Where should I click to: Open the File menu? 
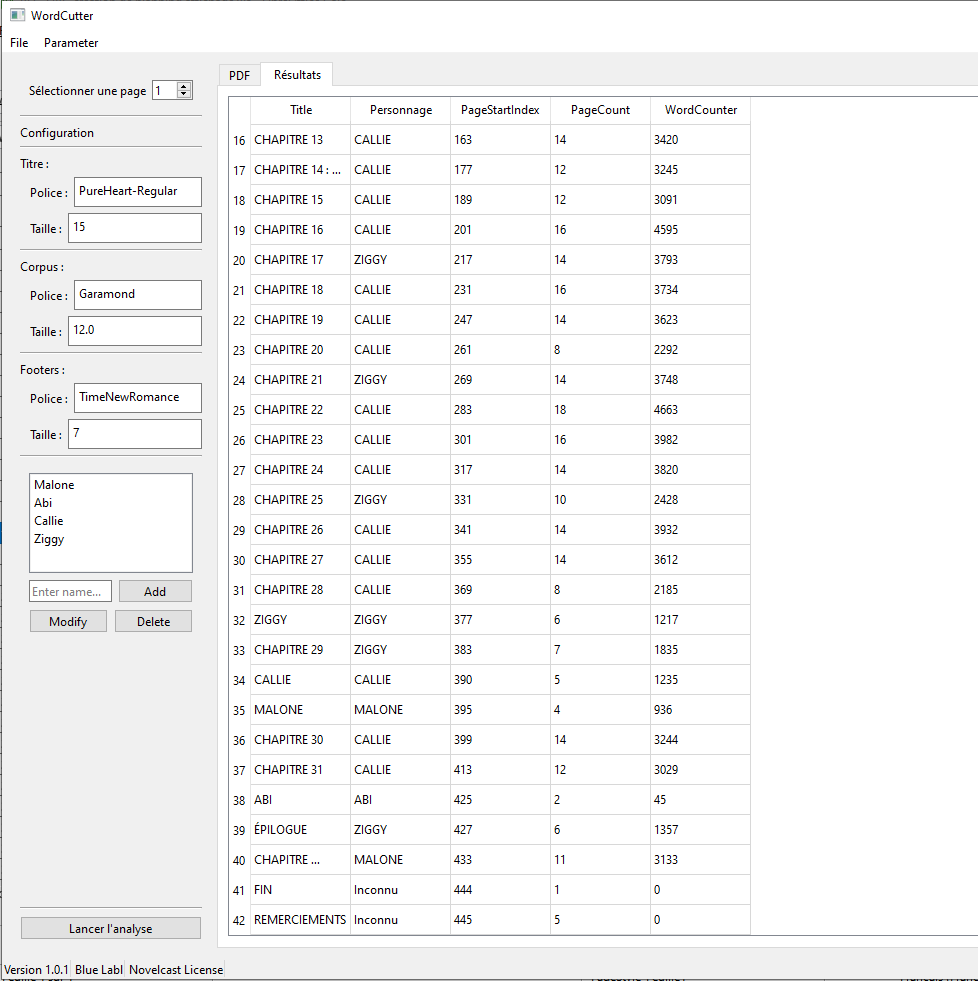[x=19, y=43]
